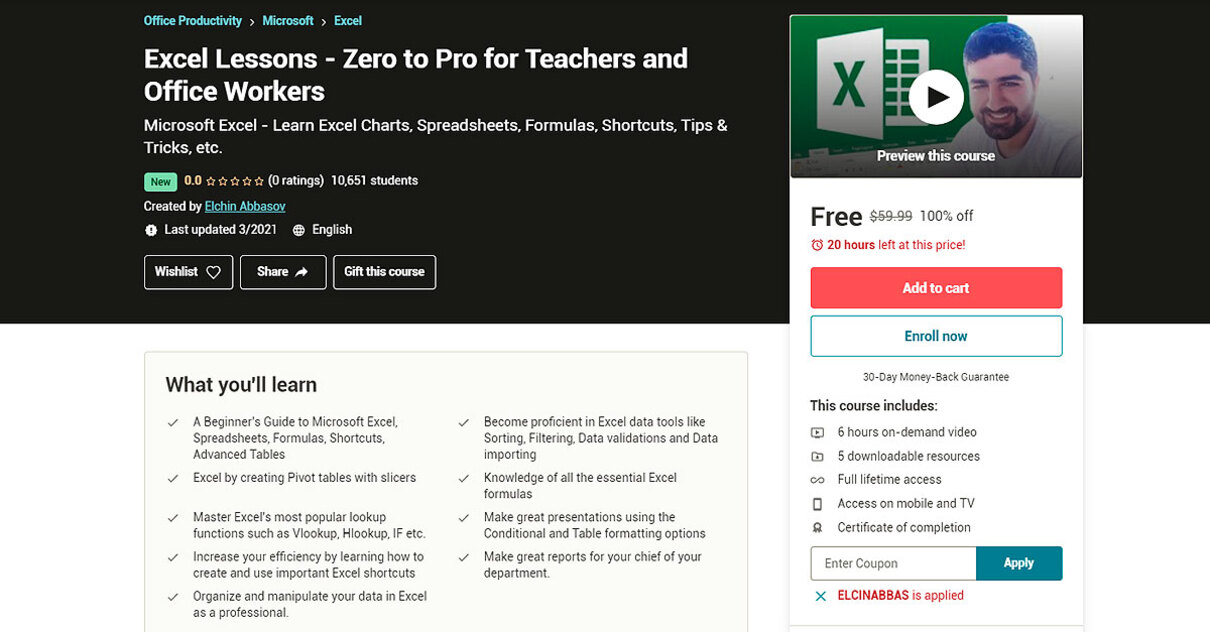The height and width of the screenshot is (632, 1210).
Task: Remove the applied ELCINABBAS coupon
Action: coord(820,596)
